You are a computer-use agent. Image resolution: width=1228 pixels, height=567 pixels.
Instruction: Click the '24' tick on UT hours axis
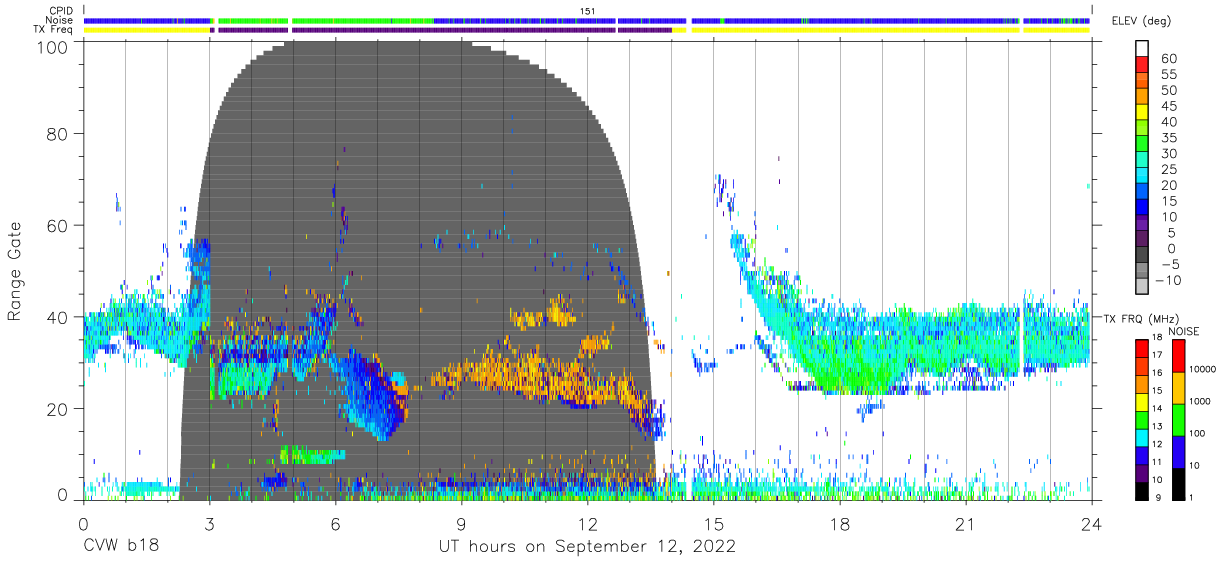point(1092,525)
